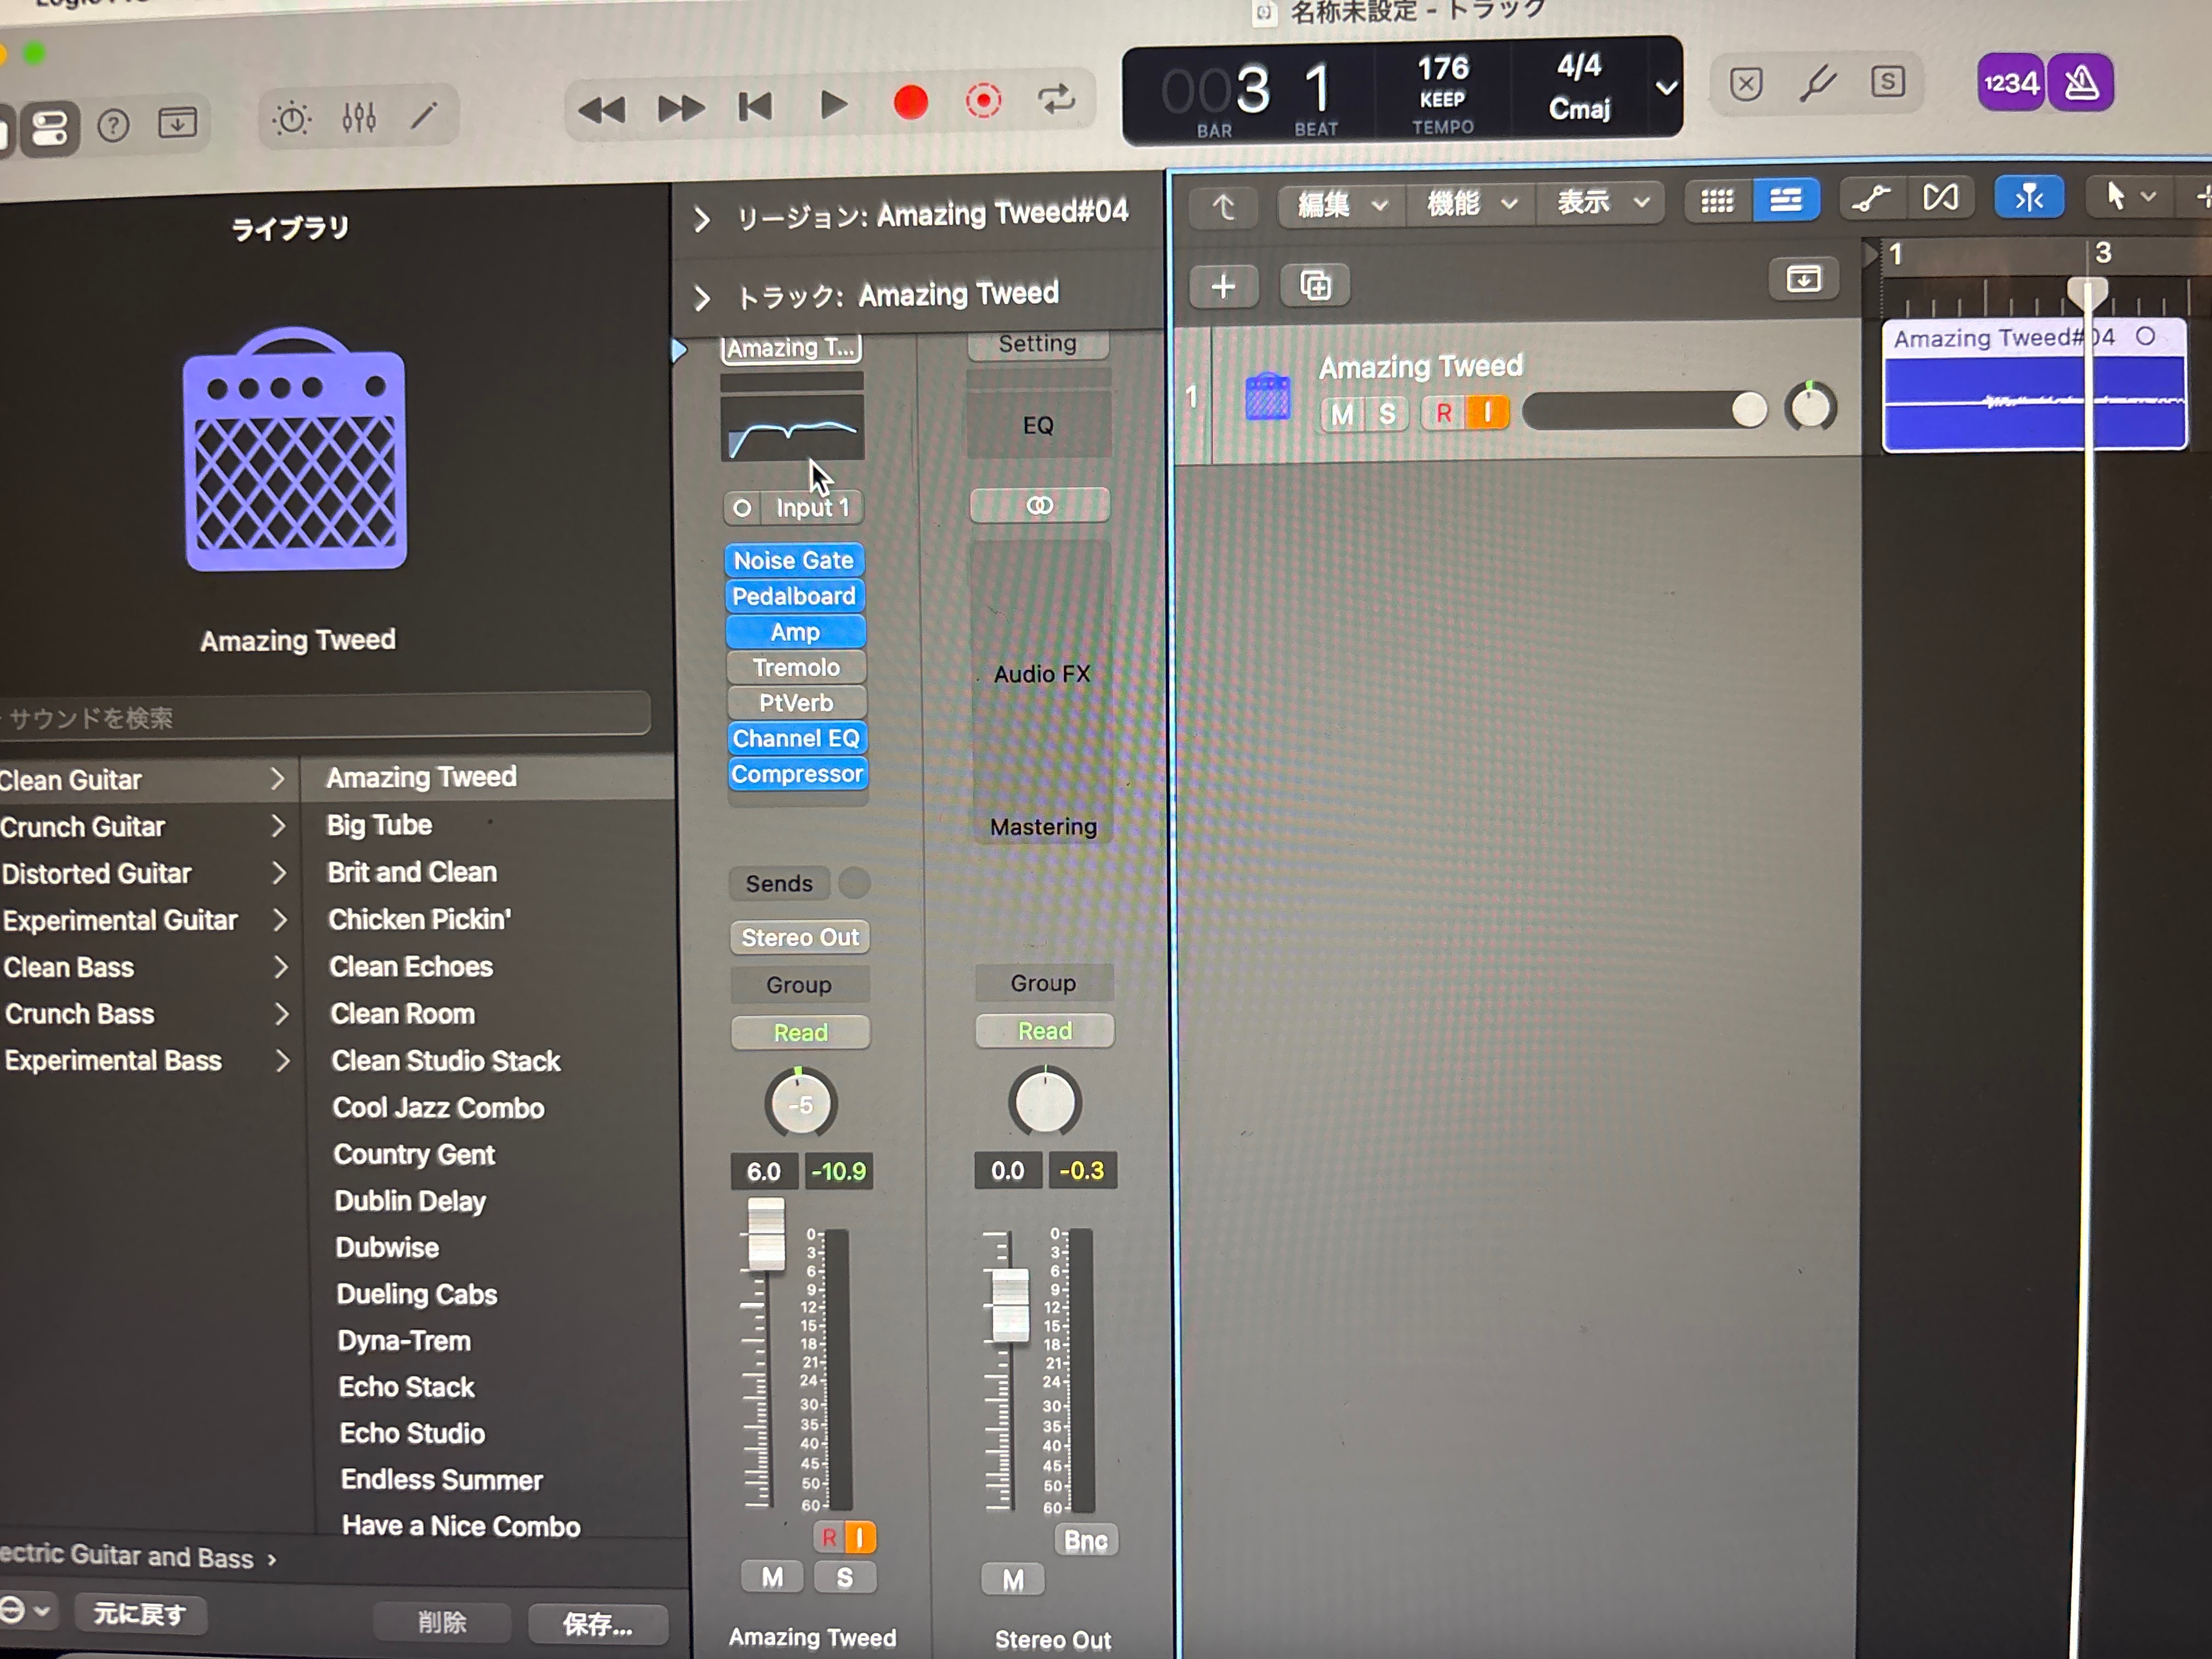The width and height of the screenshot is (2212, 1659).
Task: Open the Mixer from the control bar
Action: point(358,119)
